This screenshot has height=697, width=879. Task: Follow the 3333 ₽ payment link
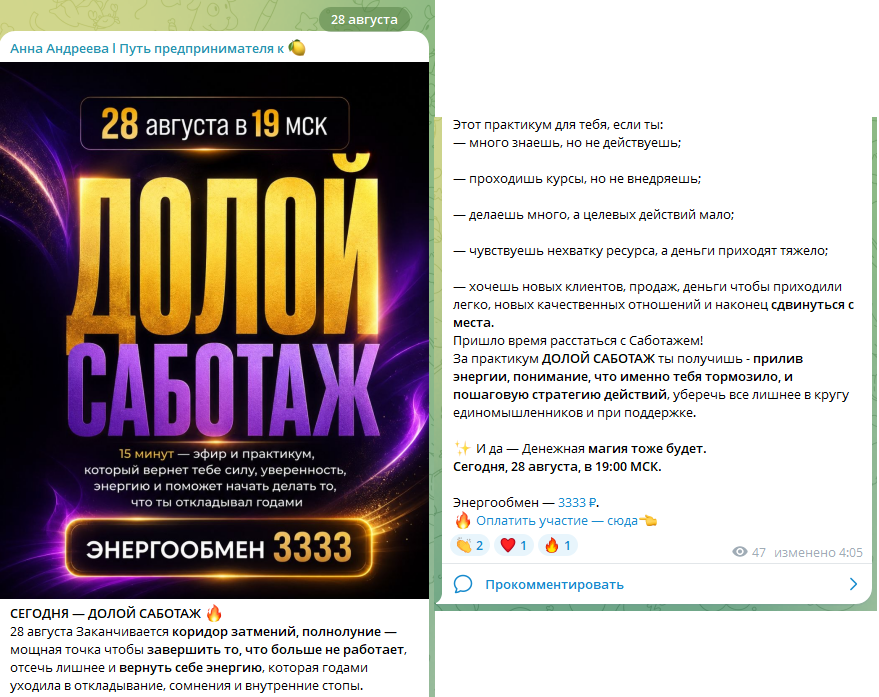click(x=578, y=502)
